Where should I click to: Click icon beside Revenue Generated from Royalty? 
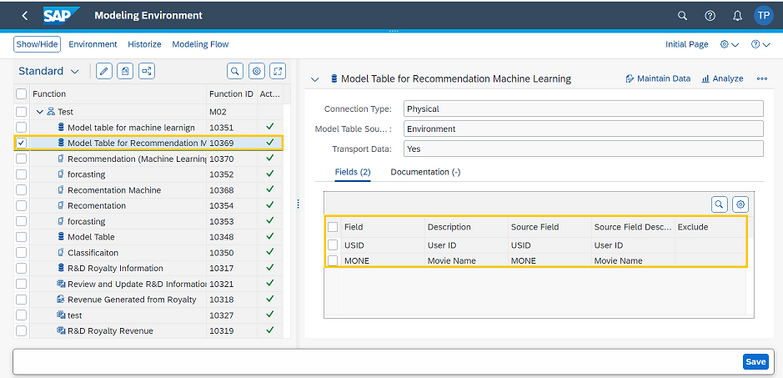tap(61, 300)
